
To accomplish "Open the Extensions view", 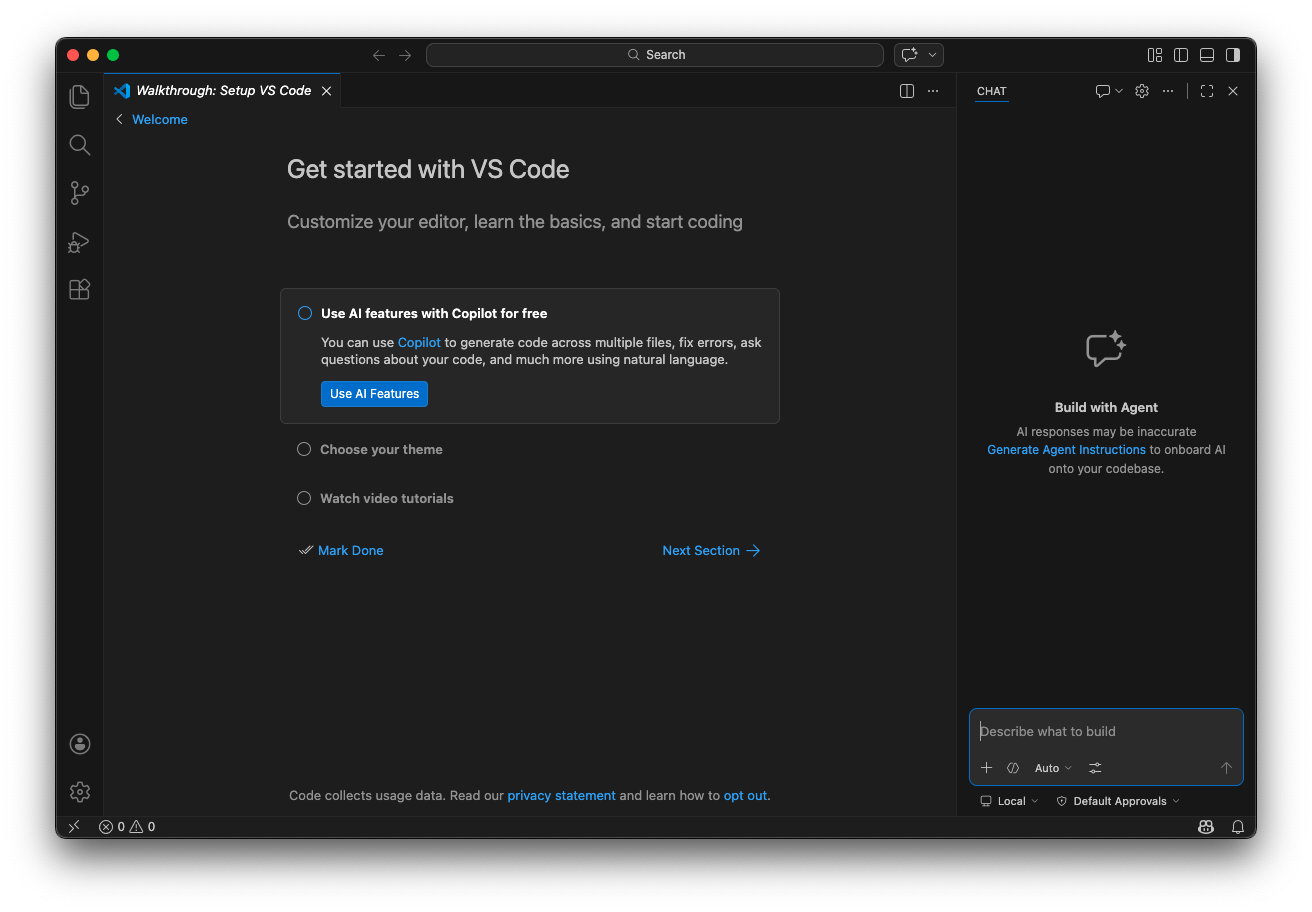I will point(80,290).
